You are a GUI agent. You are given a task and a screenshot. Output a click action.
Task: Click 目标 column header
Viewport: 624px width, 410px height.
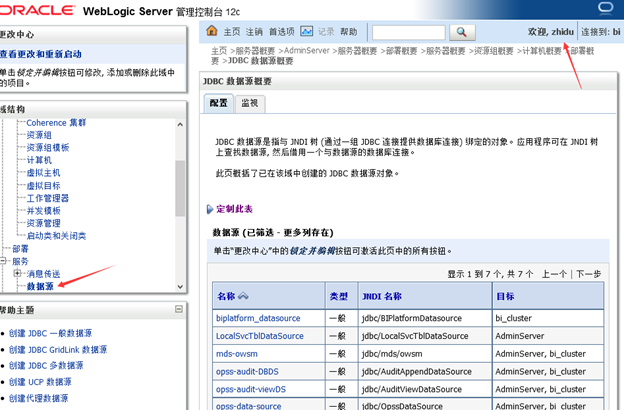505,296
